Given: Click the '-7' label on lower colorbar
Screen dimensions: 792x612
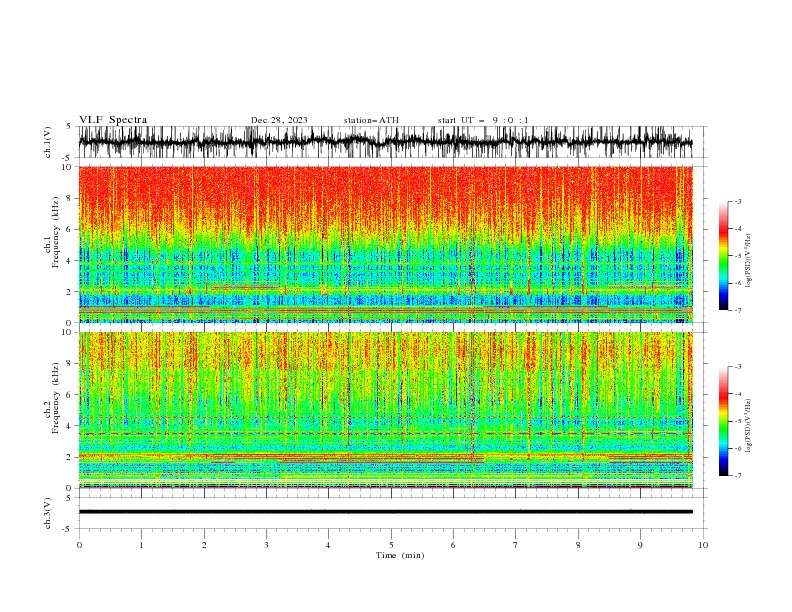Looking at the screenshot, I should click(738, 475).
